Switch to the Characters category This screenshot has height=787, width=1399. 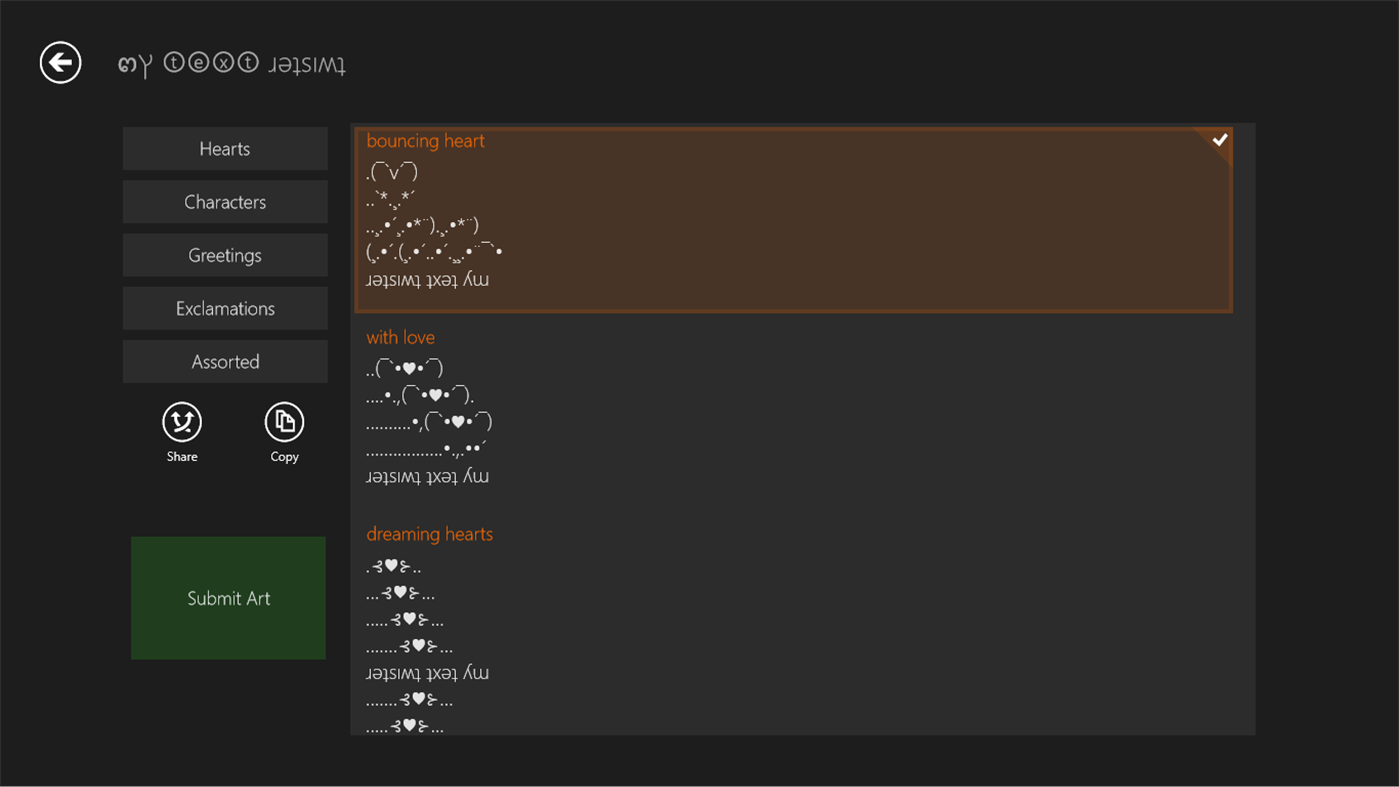coord(224,201)
